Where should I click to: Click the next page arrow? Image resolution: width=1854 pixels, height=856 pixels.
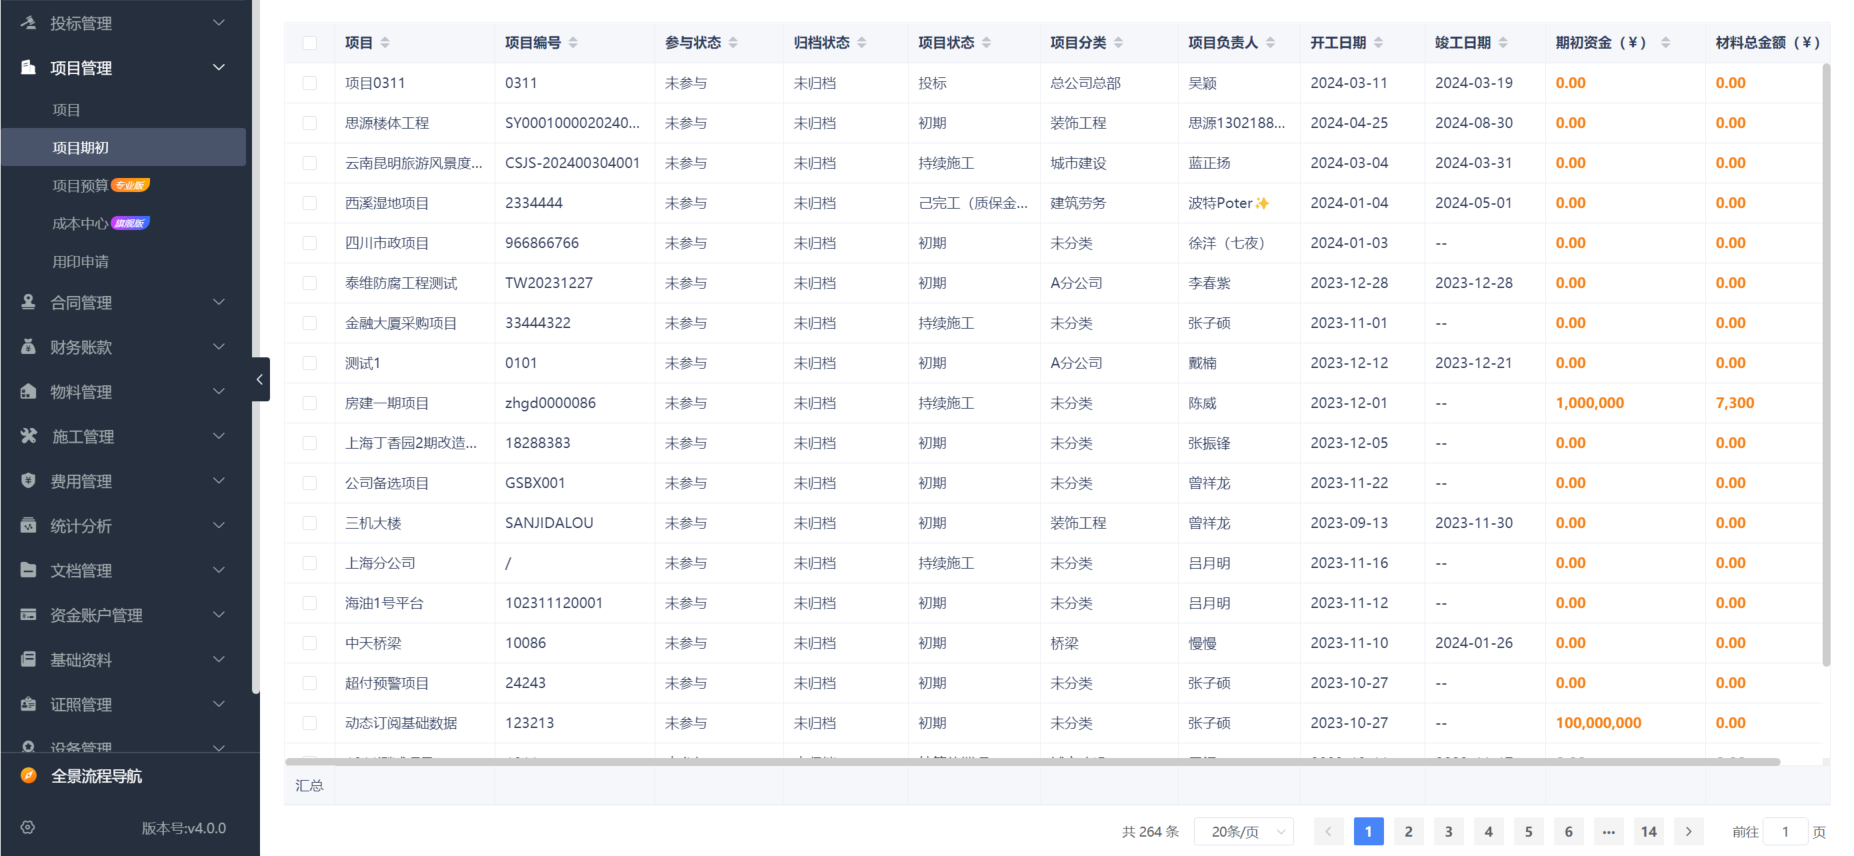pos(1689,832)
